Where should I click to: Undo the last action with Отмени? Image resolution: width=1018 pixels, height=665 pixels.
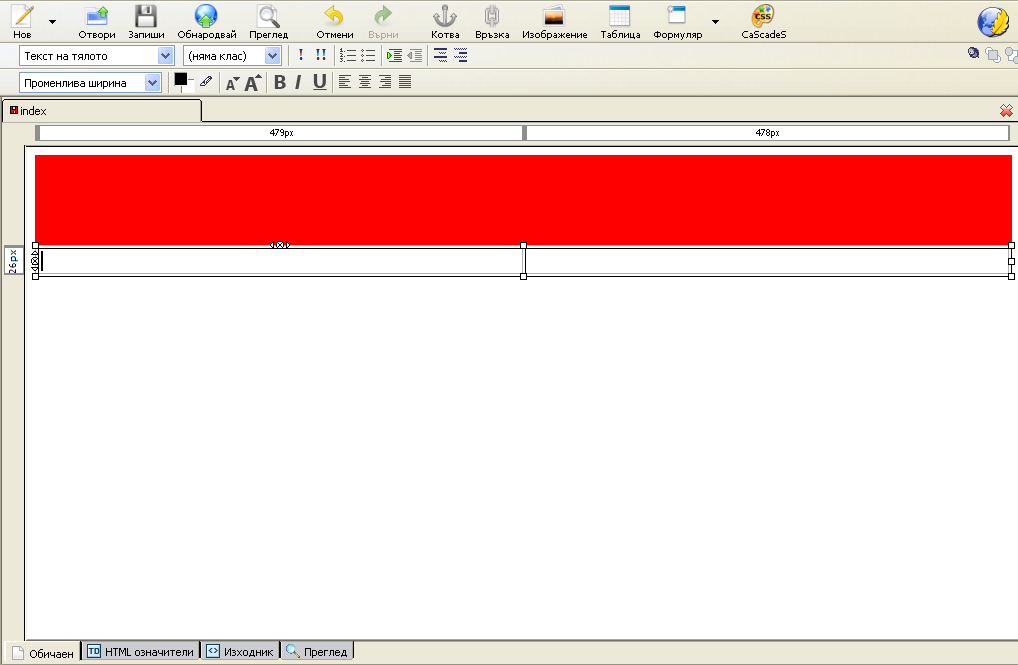[334, 21]
